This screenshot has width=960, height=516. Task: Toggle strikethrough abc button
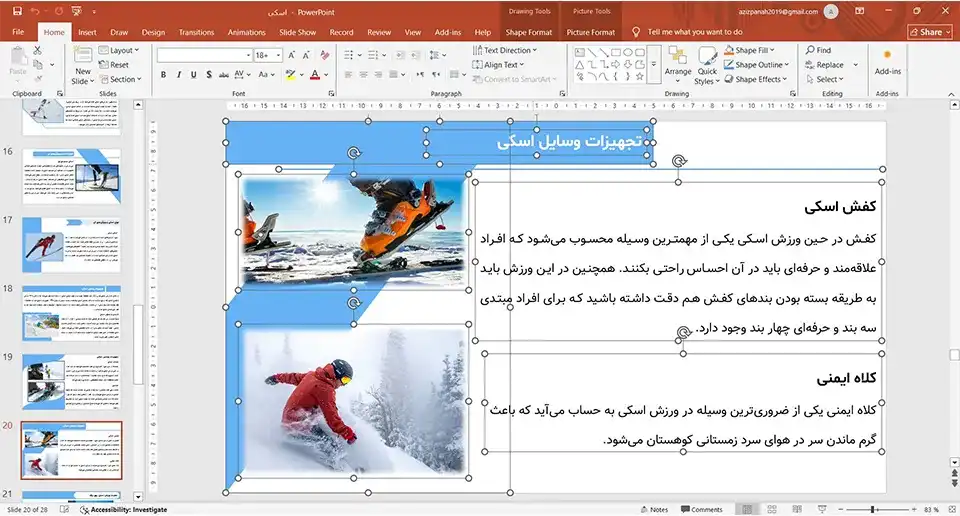tap(223, 75)
